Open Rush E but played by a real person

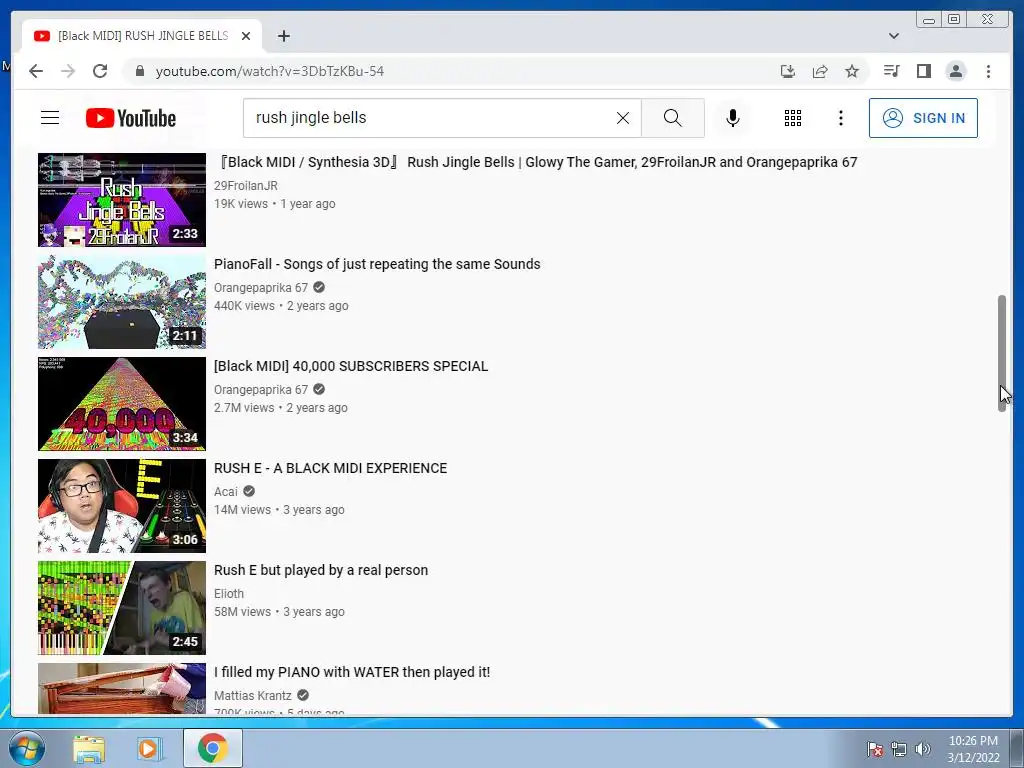coord(321,570)
